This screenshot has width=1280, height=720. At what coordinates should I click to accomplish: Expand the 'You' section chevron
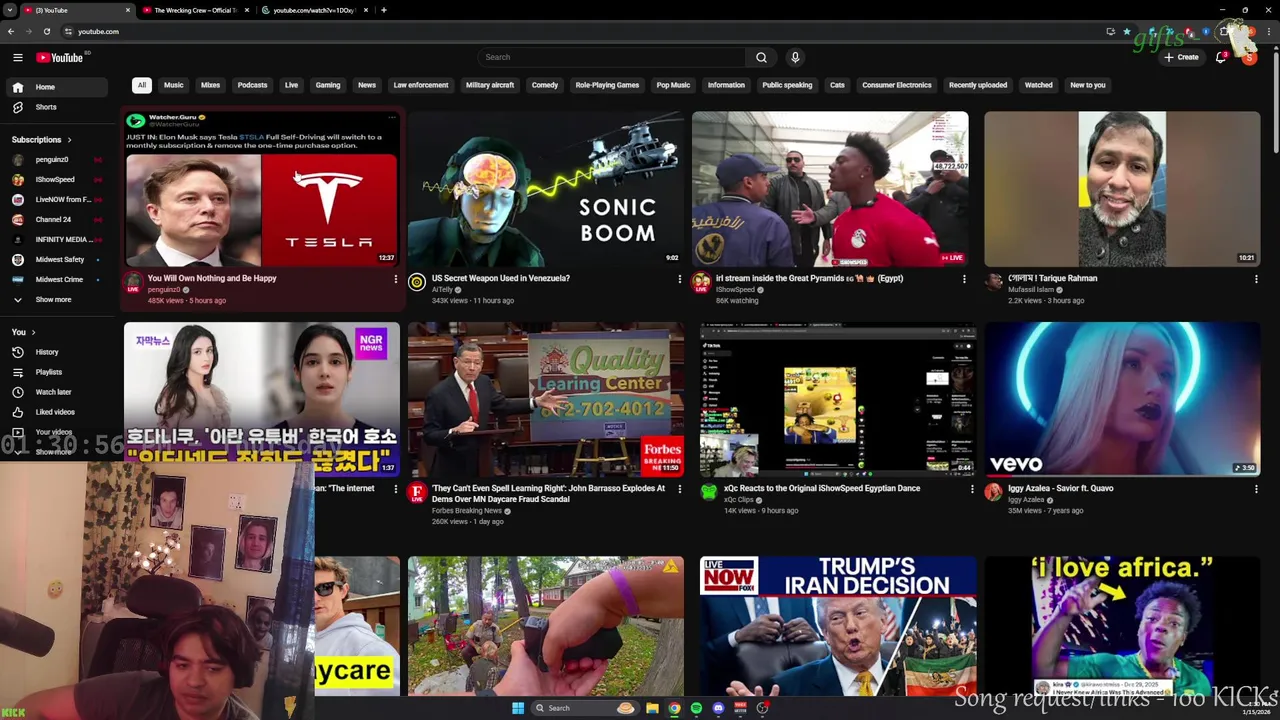point(33,332)
